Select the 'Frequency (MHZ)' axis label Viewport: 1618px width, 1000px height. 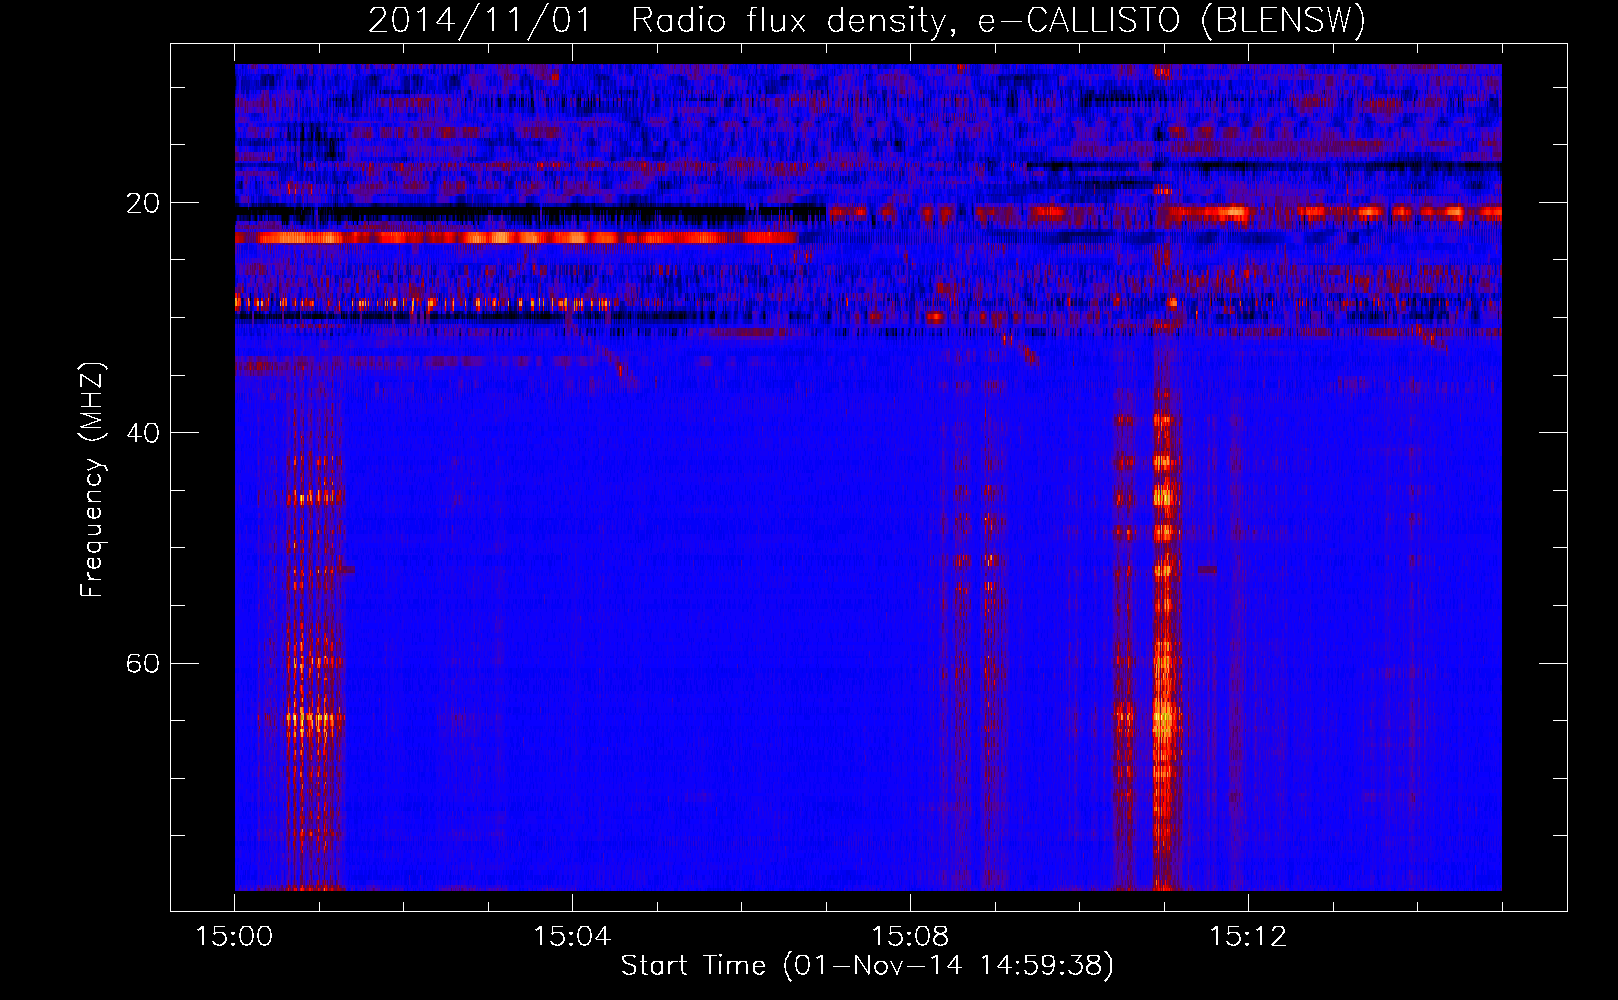tap(92, 480)
